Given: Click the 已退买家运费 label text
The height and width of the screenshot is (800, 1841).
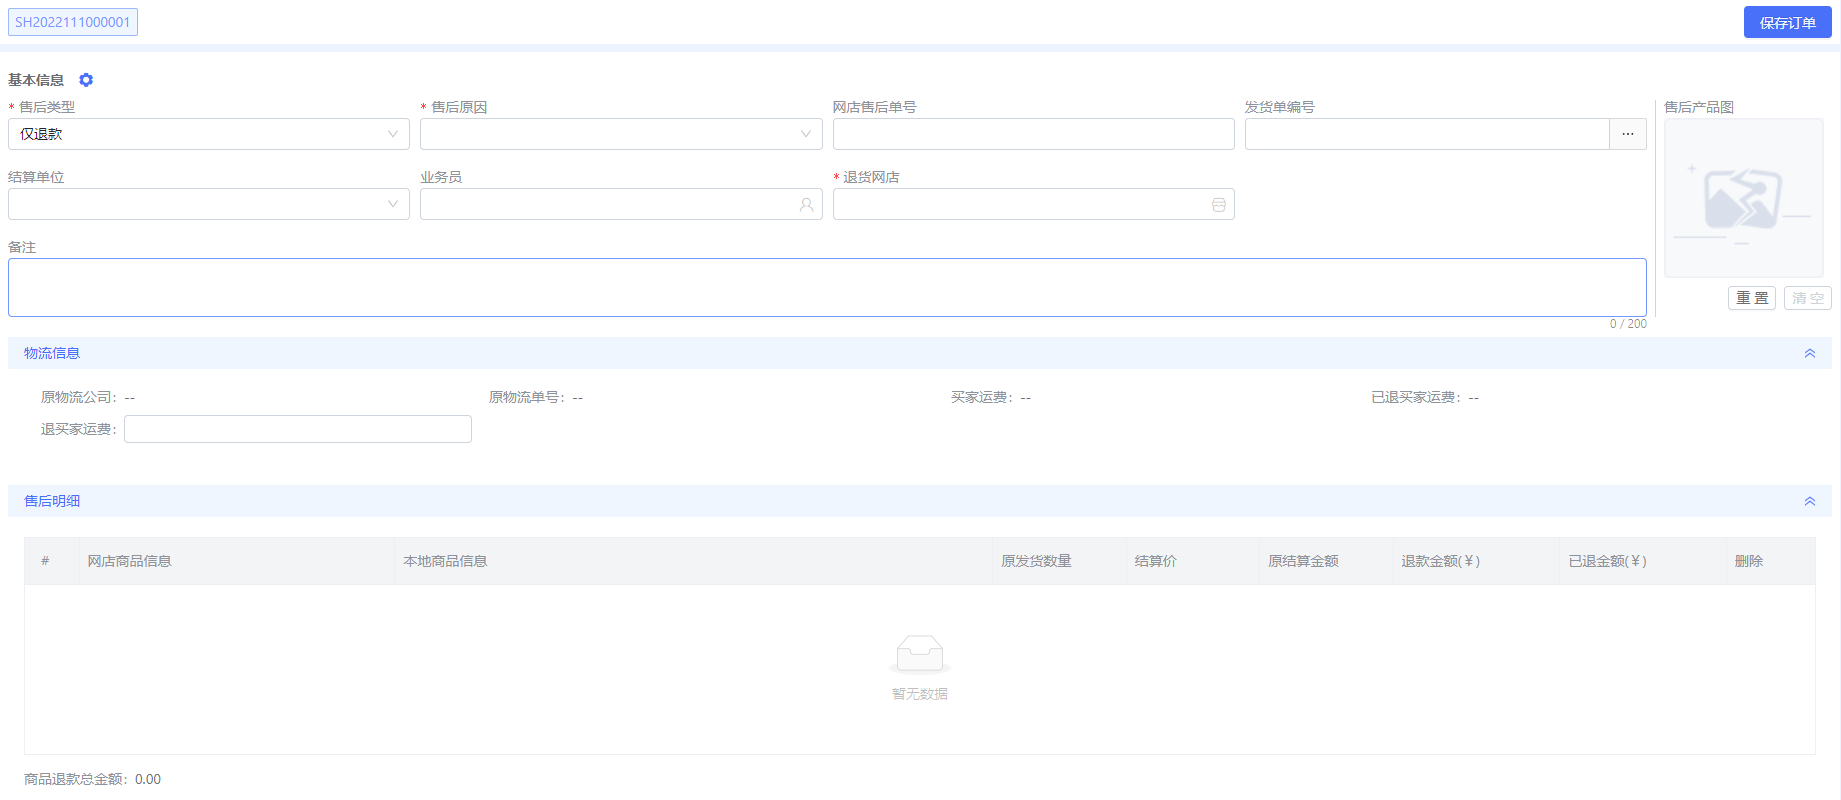Looking at the screenshot, I should [1416, 397].
